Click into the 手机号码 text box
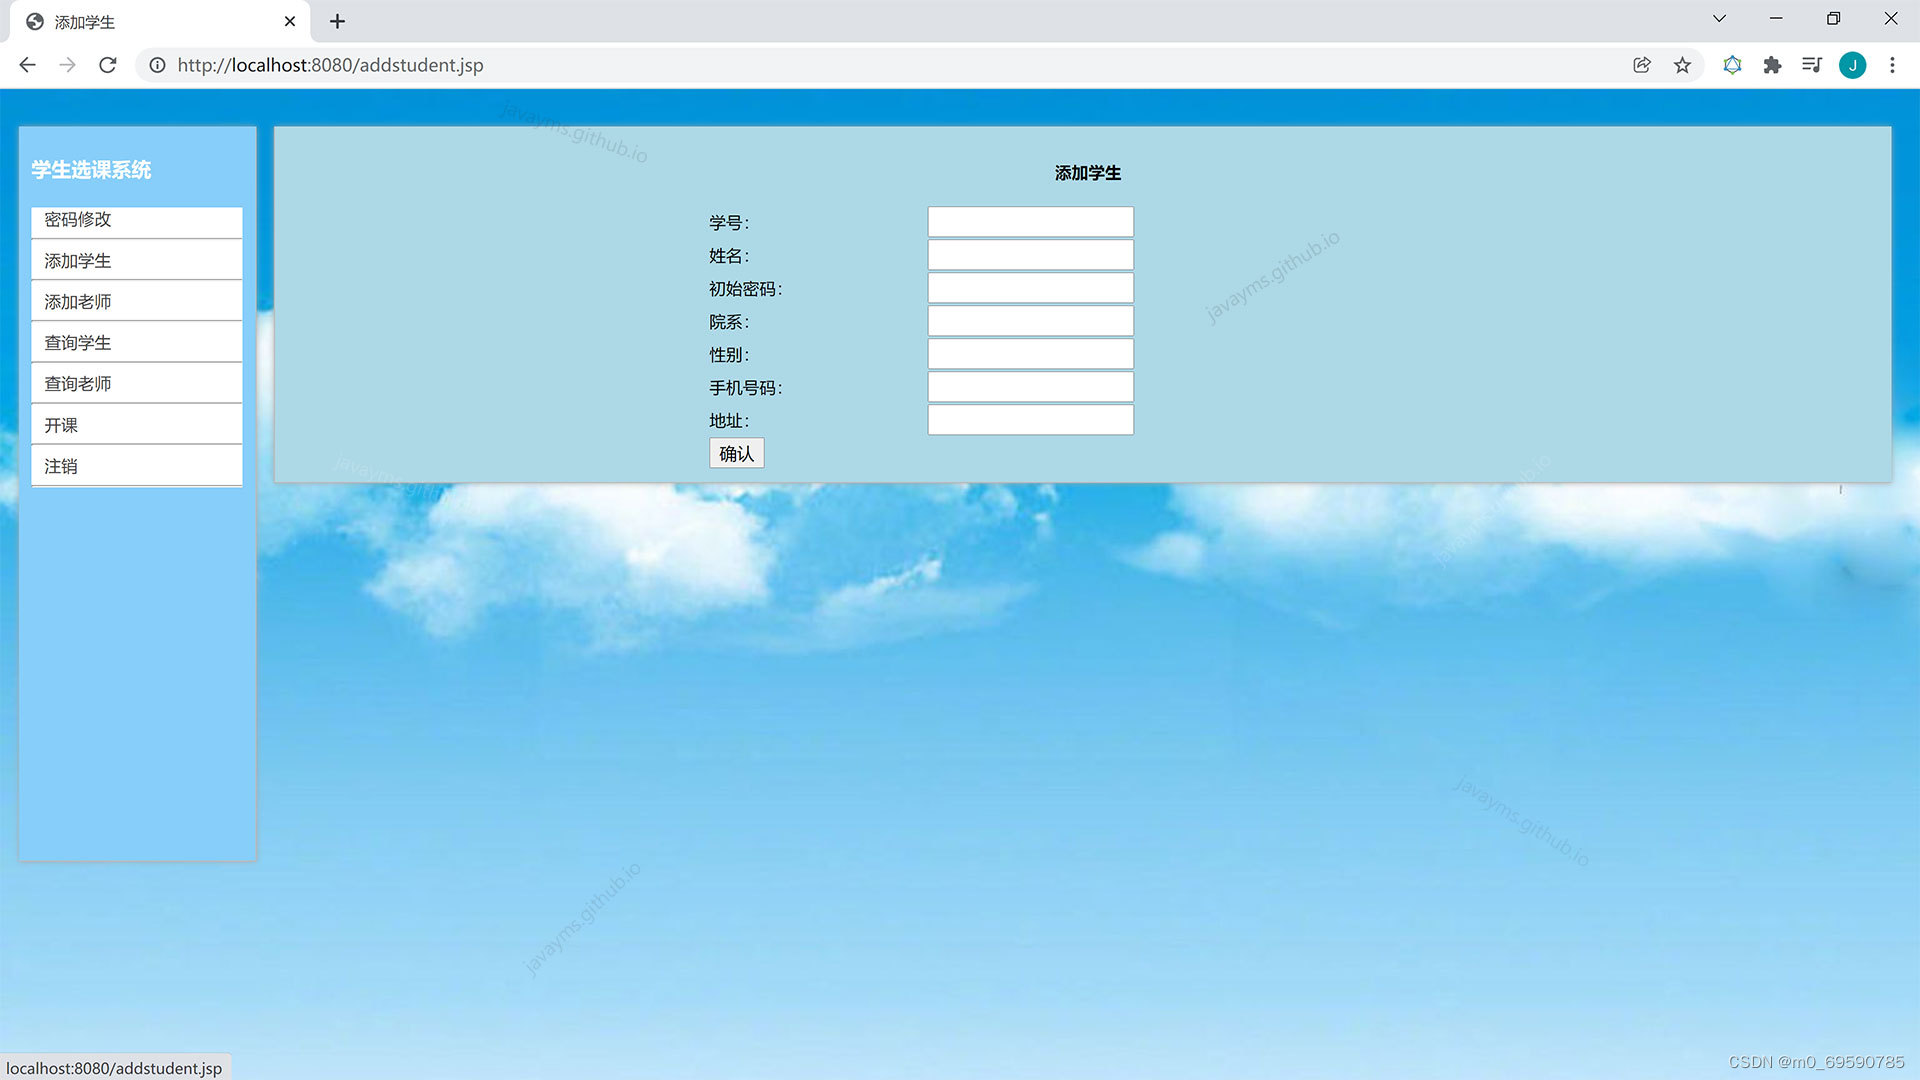Viewport: 1920px width, 1080px height. click(x=1030, y=387)
